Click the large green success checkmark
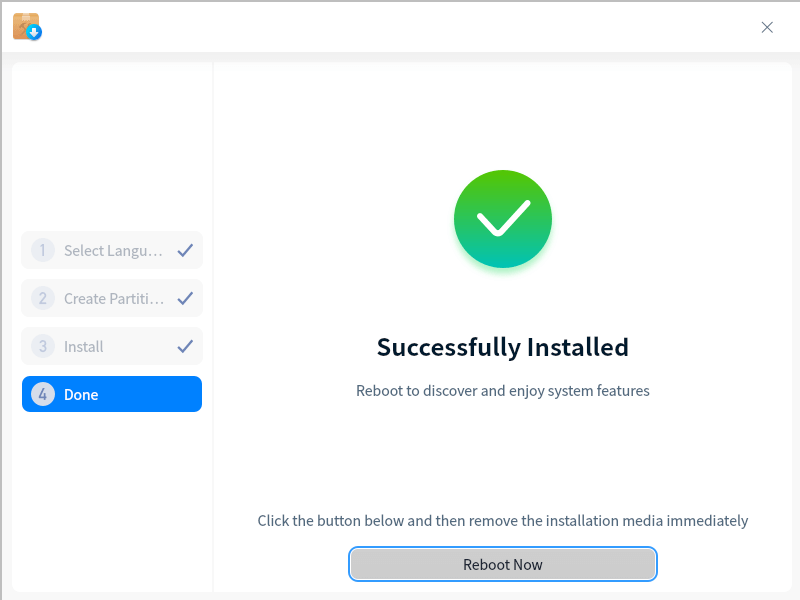Viewport: 800px width, 600px height. tap(503, 219)
